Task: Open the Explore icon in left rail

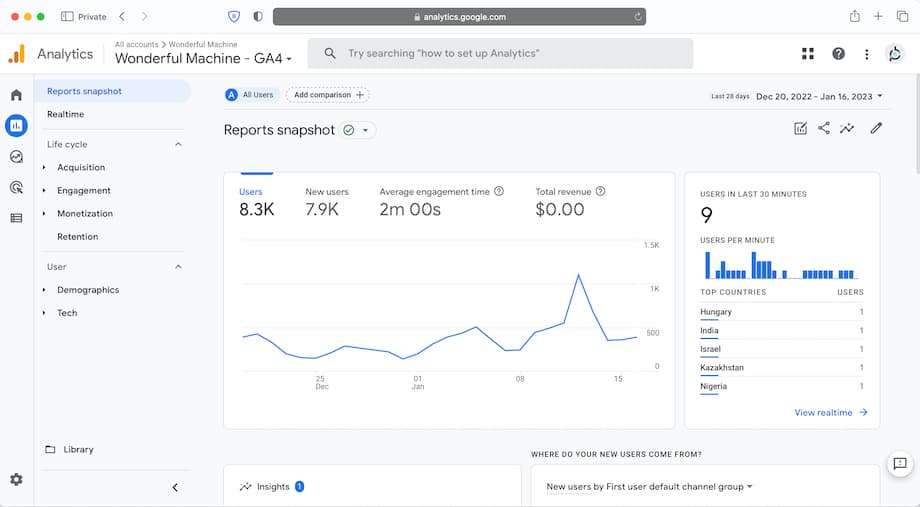Action: click(16, 157)
